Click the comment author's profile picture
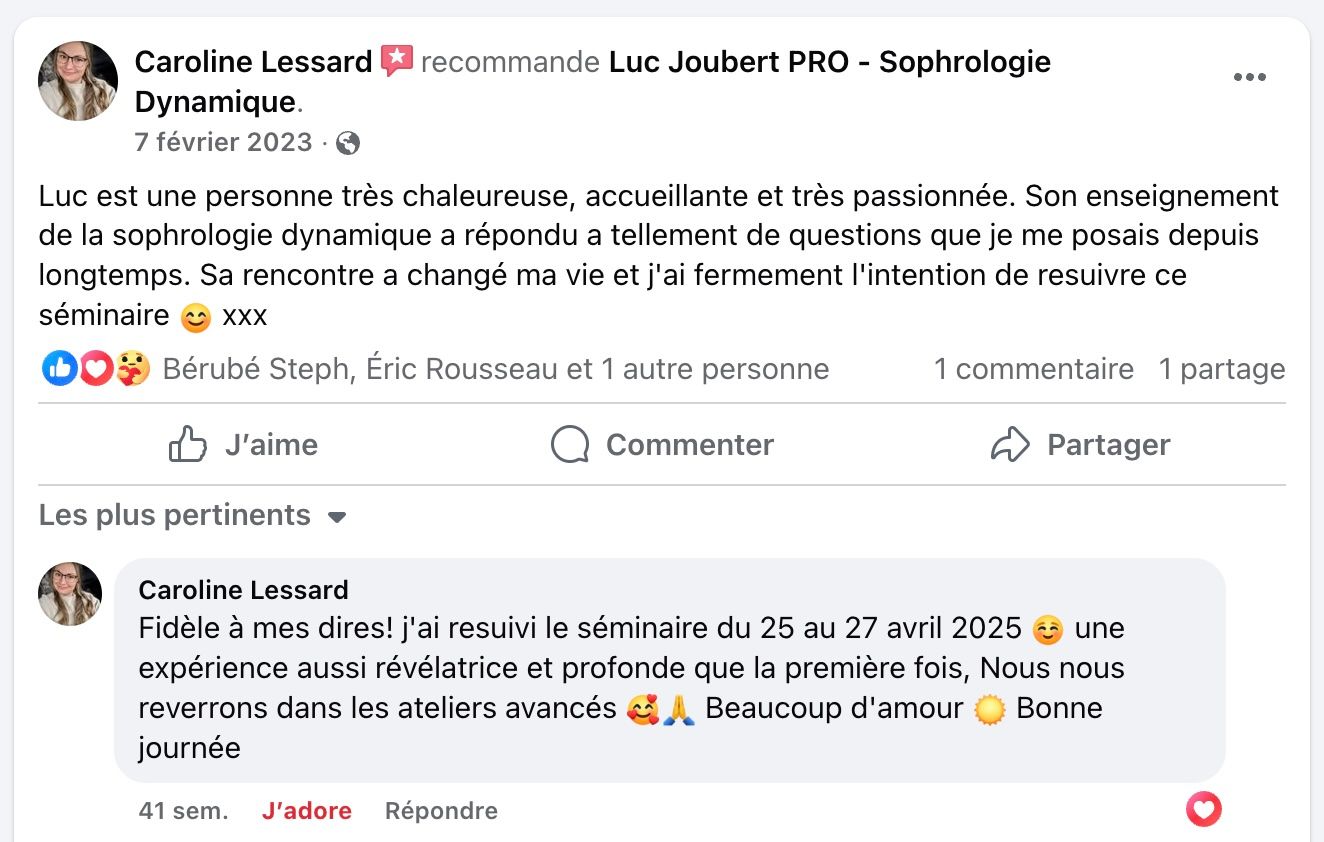Screen dimensions: 1324x842 click(70, 594)
